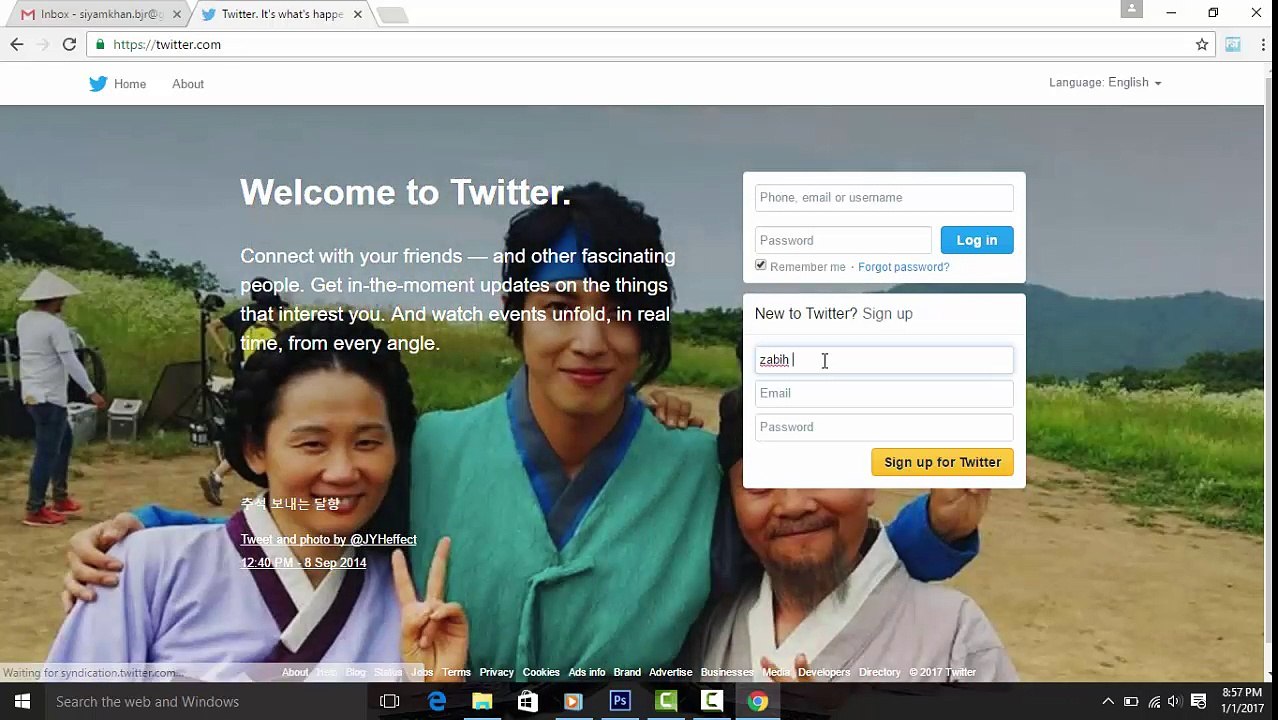Go back with the browser back arrow
Viewport: 1278px width, 720px height.
click(x=17, y=44)
